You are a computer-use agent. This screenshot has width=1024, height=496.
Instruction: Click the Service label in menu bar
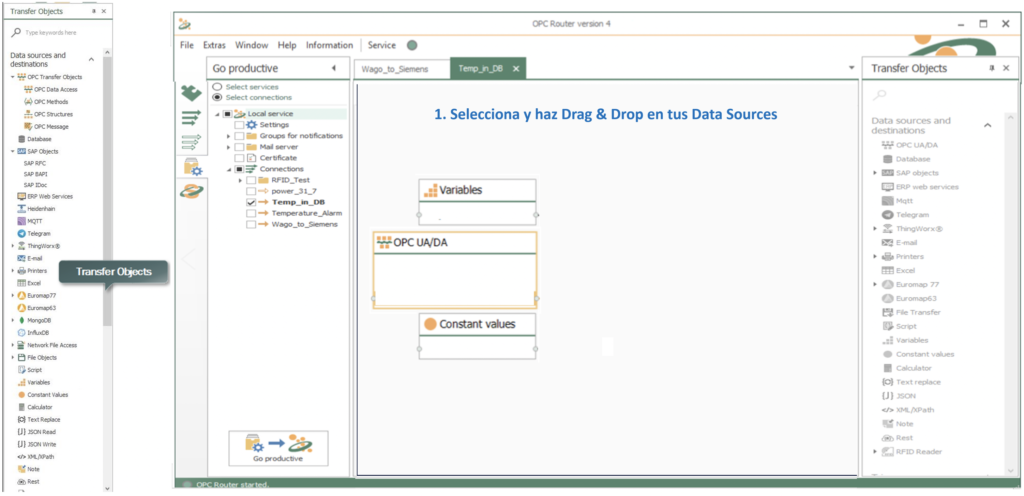382,45
